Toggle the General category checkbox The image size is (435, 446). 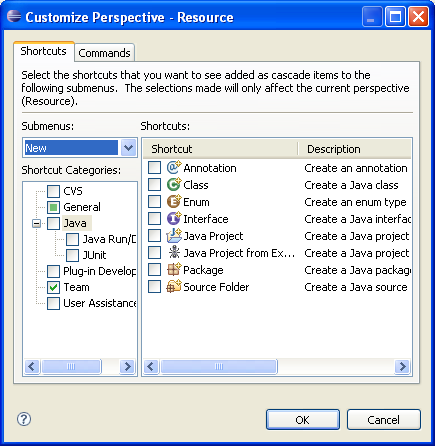click(x=53, y=207)
